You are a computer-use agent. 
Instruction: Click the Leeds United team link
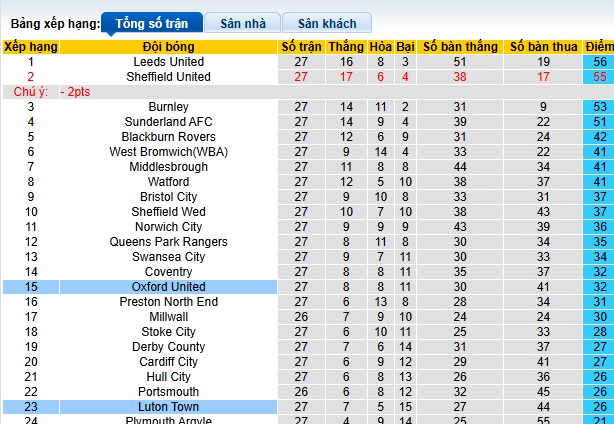coord(168,62)
